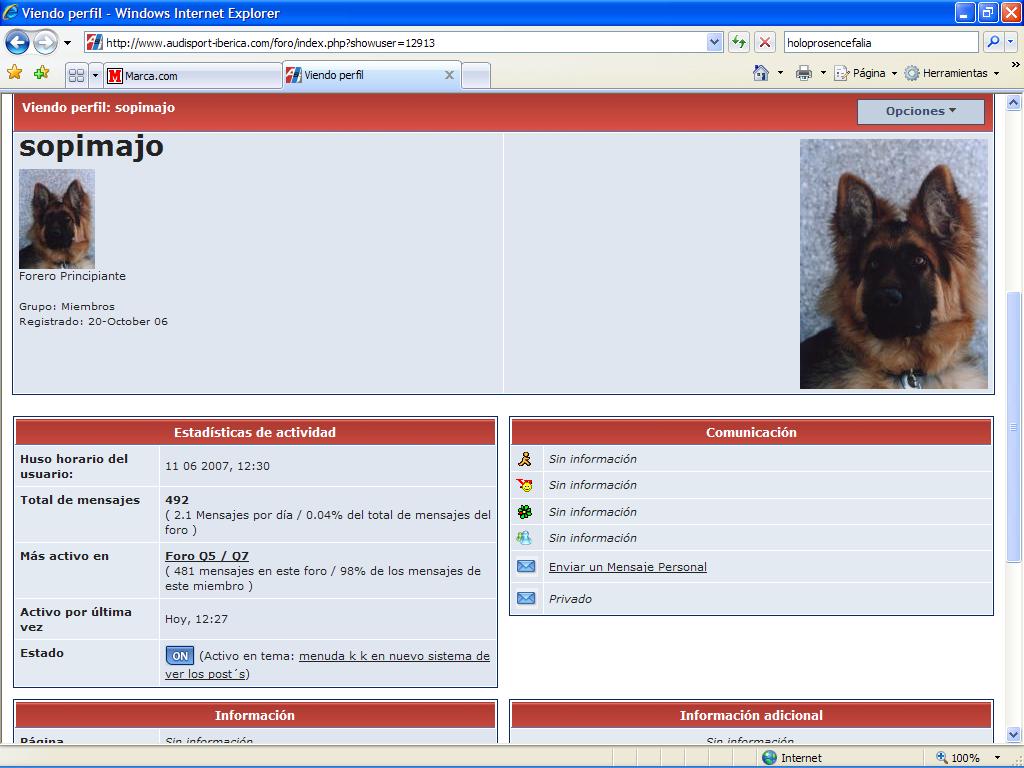Run search with the magnifier icon
1024x768 pixels.
993,43
